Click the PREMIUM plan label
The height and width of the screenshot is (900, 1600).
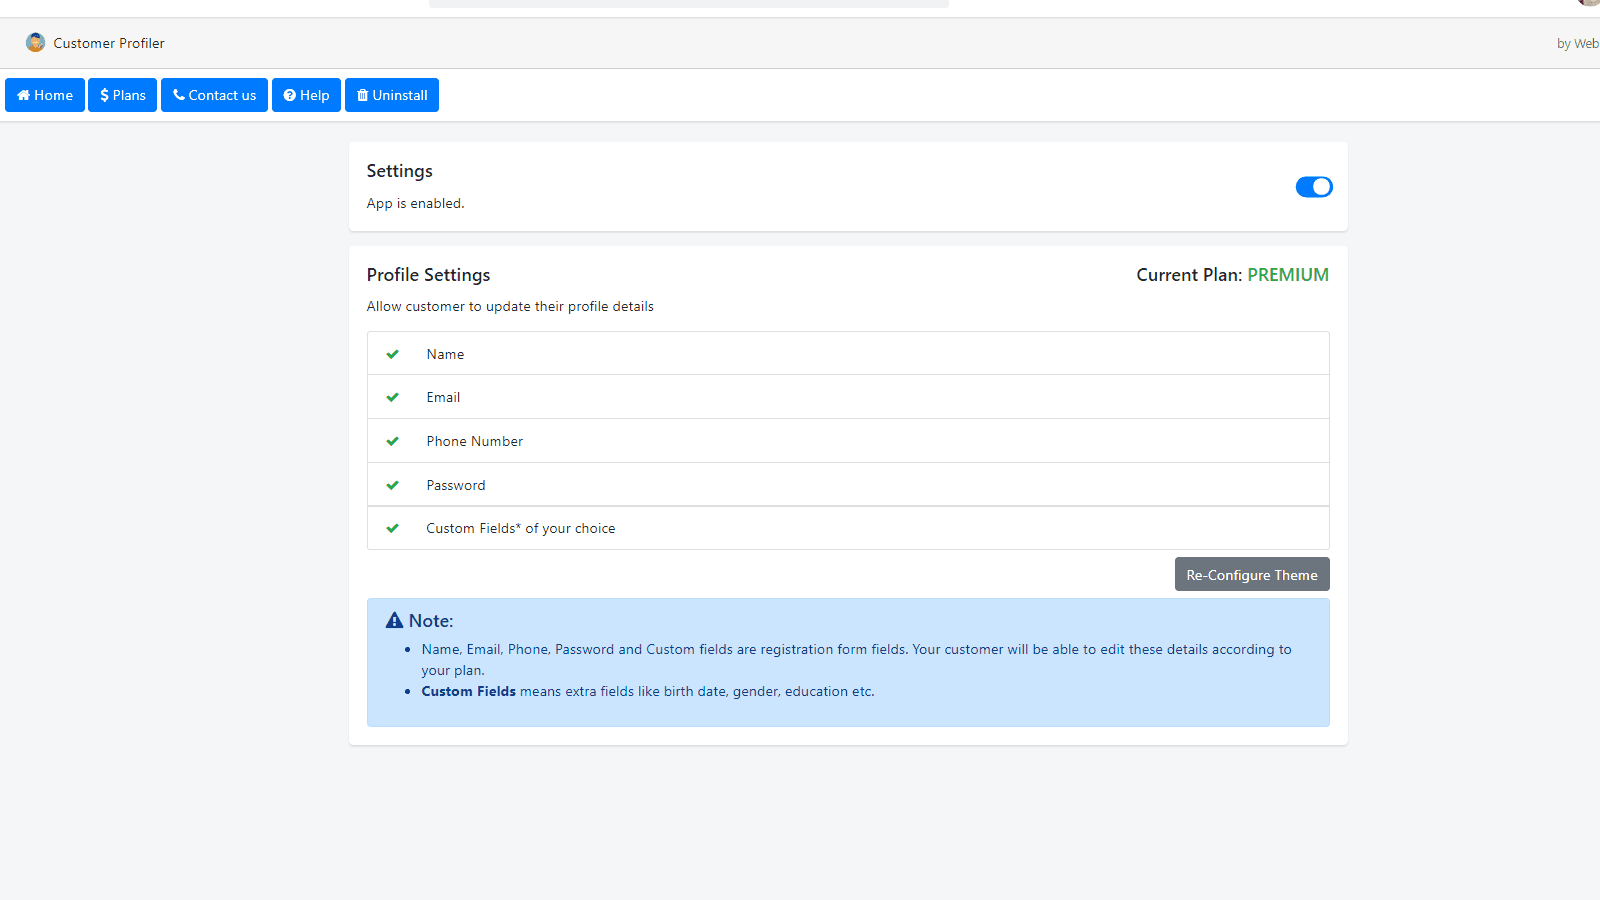[1287, 275]
